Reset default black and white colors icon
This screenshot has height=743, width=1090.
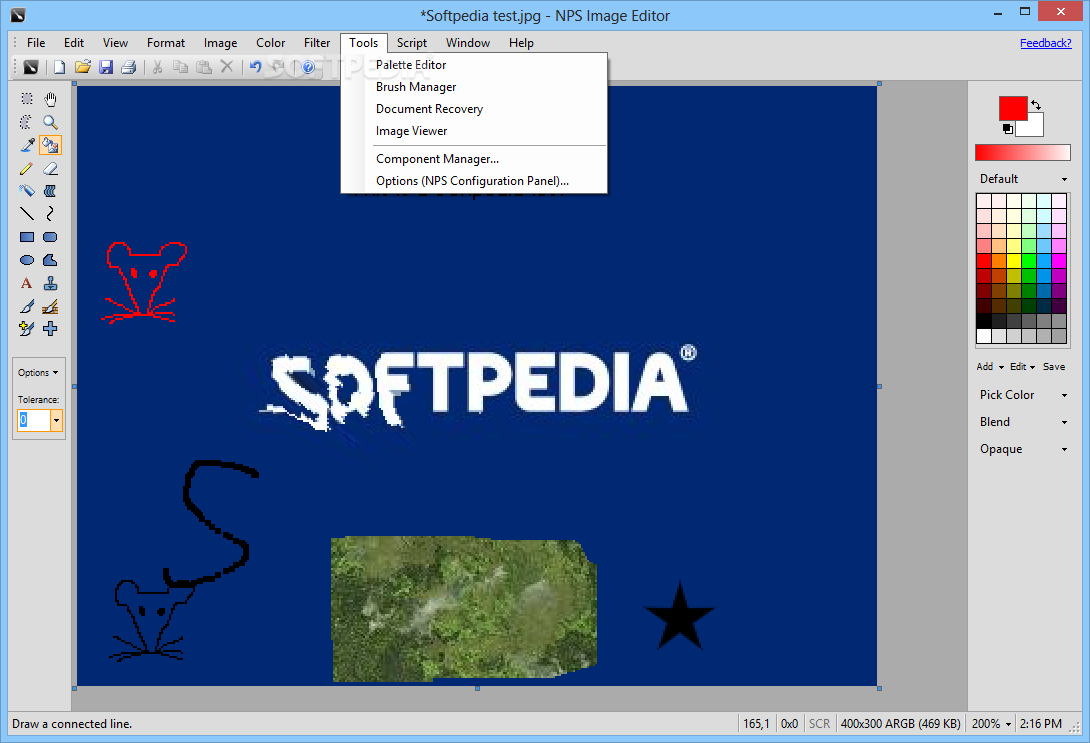click(1007, 129)
